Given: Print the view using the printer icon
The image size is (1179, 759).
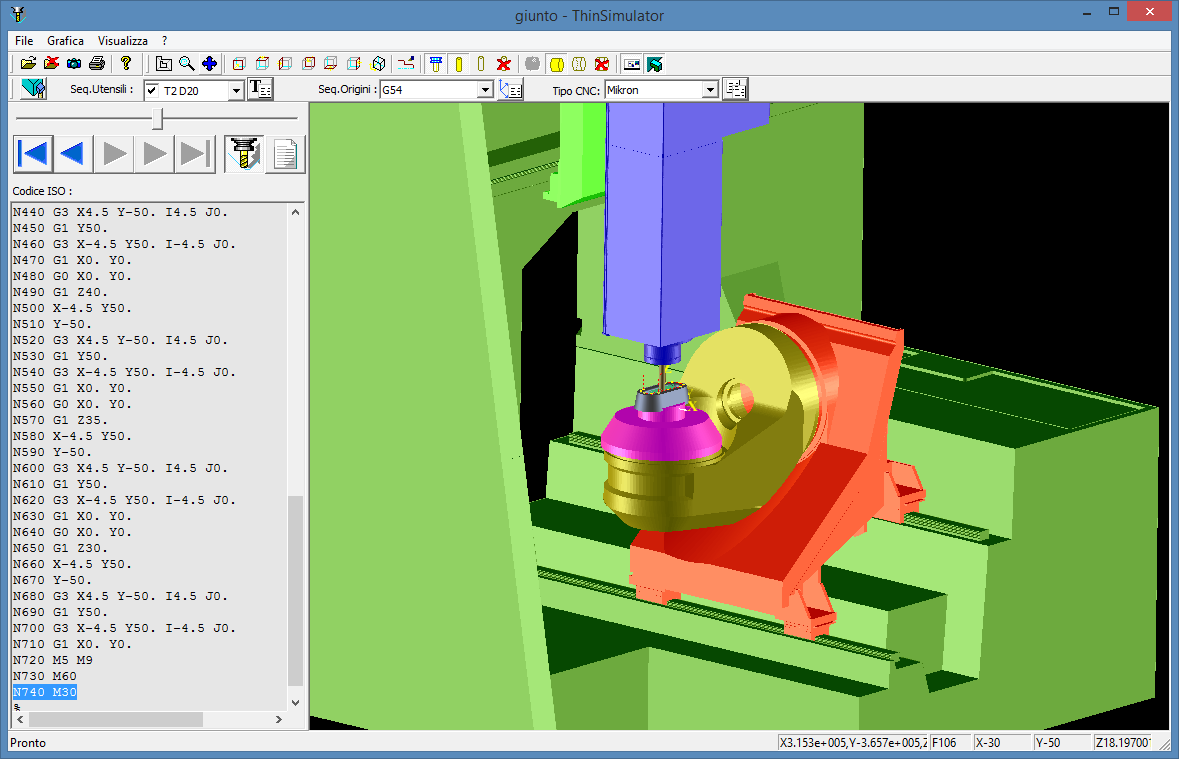Looking at the screenshot, I should [x=97, y=64].
